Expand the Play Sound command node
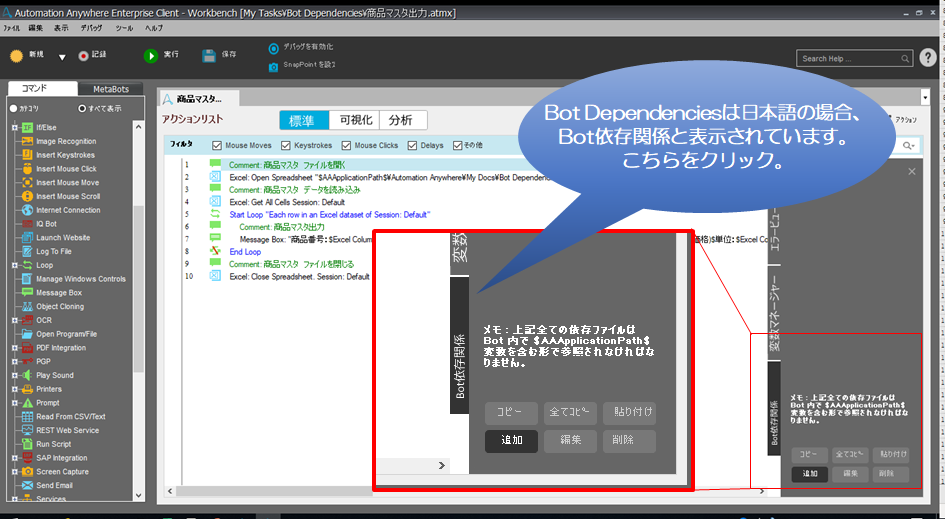The height and width of the screenshot is (519, 945). (x=15, y=375)
